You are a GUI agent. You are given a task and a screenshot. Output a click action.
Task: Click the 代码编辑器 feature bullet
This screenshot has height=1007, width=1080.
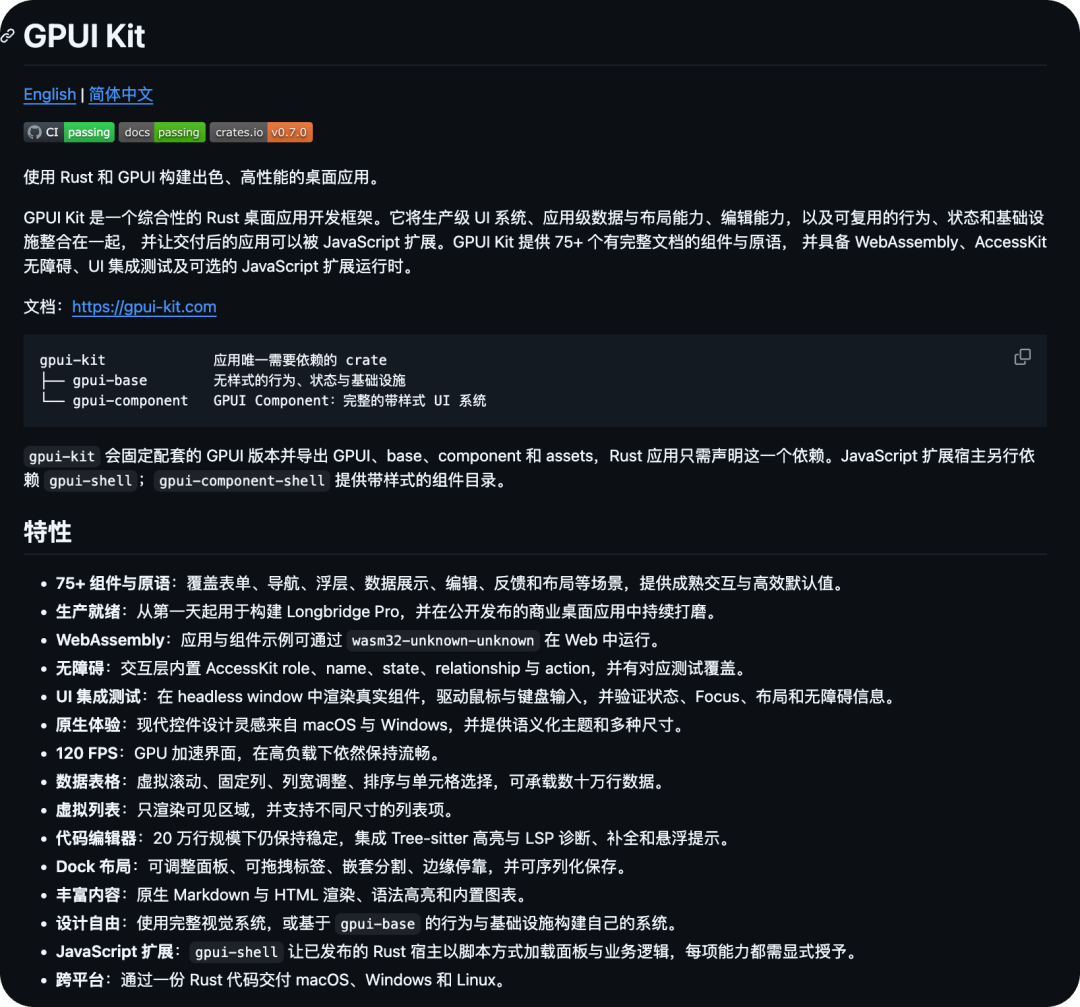(x=393, y=838)
